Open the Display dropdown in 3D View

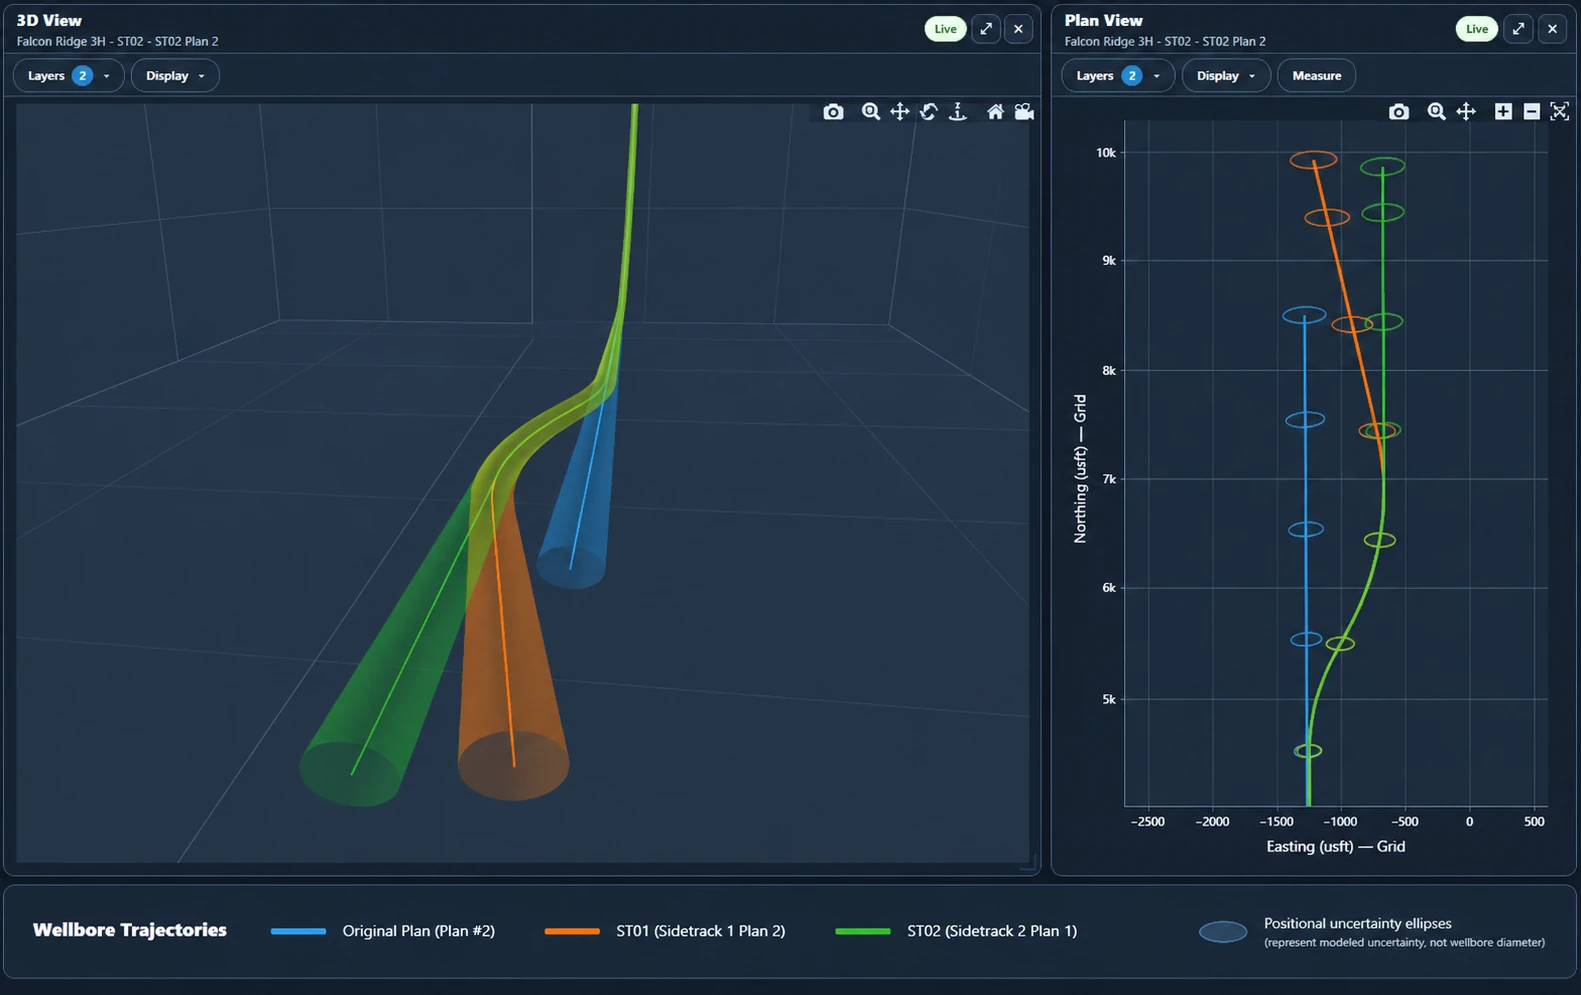click(175, 76)
